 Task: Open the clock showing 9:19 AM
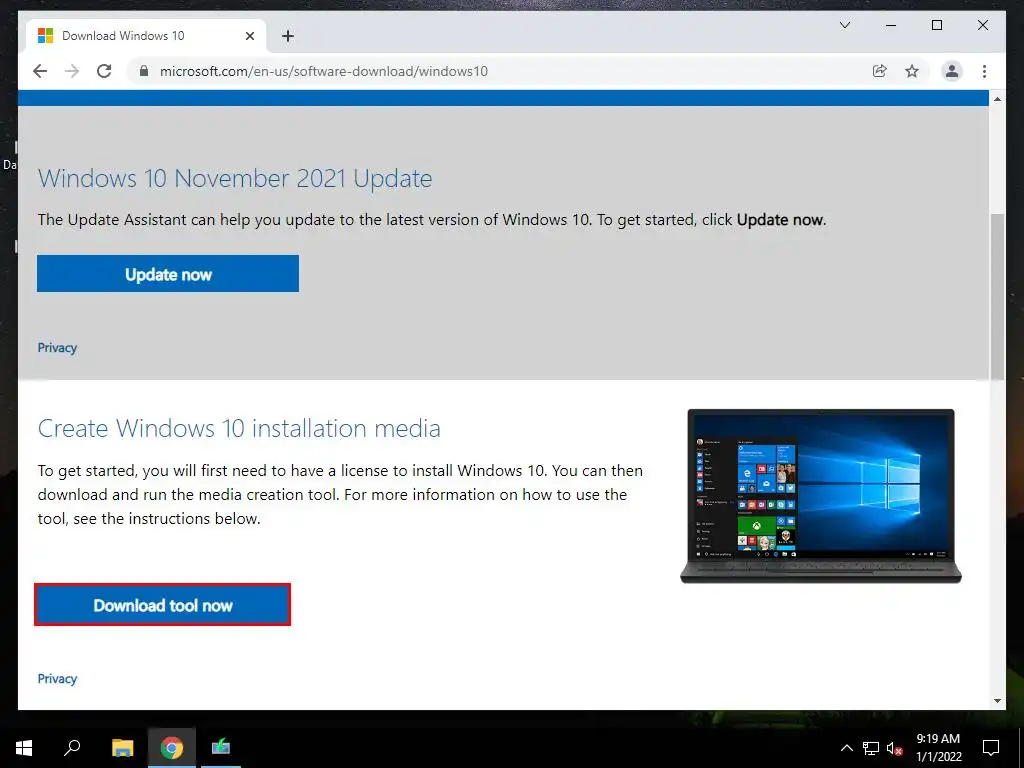click(x=938, y=748)
